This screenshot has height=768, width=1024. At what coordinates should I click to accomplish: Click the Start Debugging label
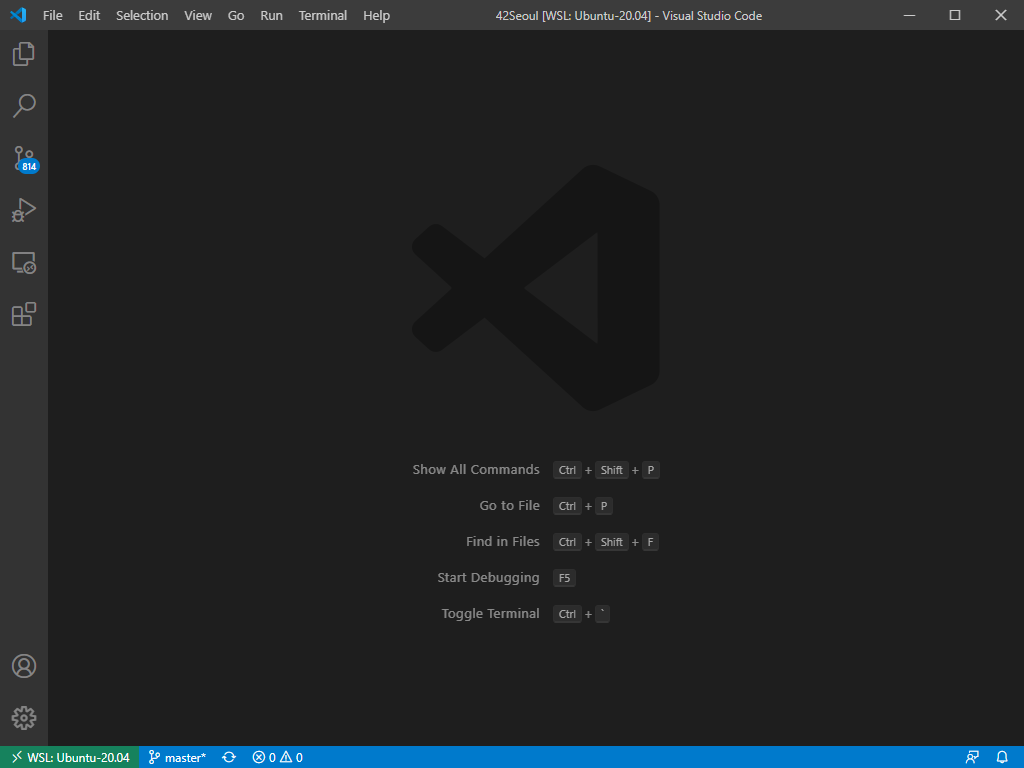pos(488,578)
